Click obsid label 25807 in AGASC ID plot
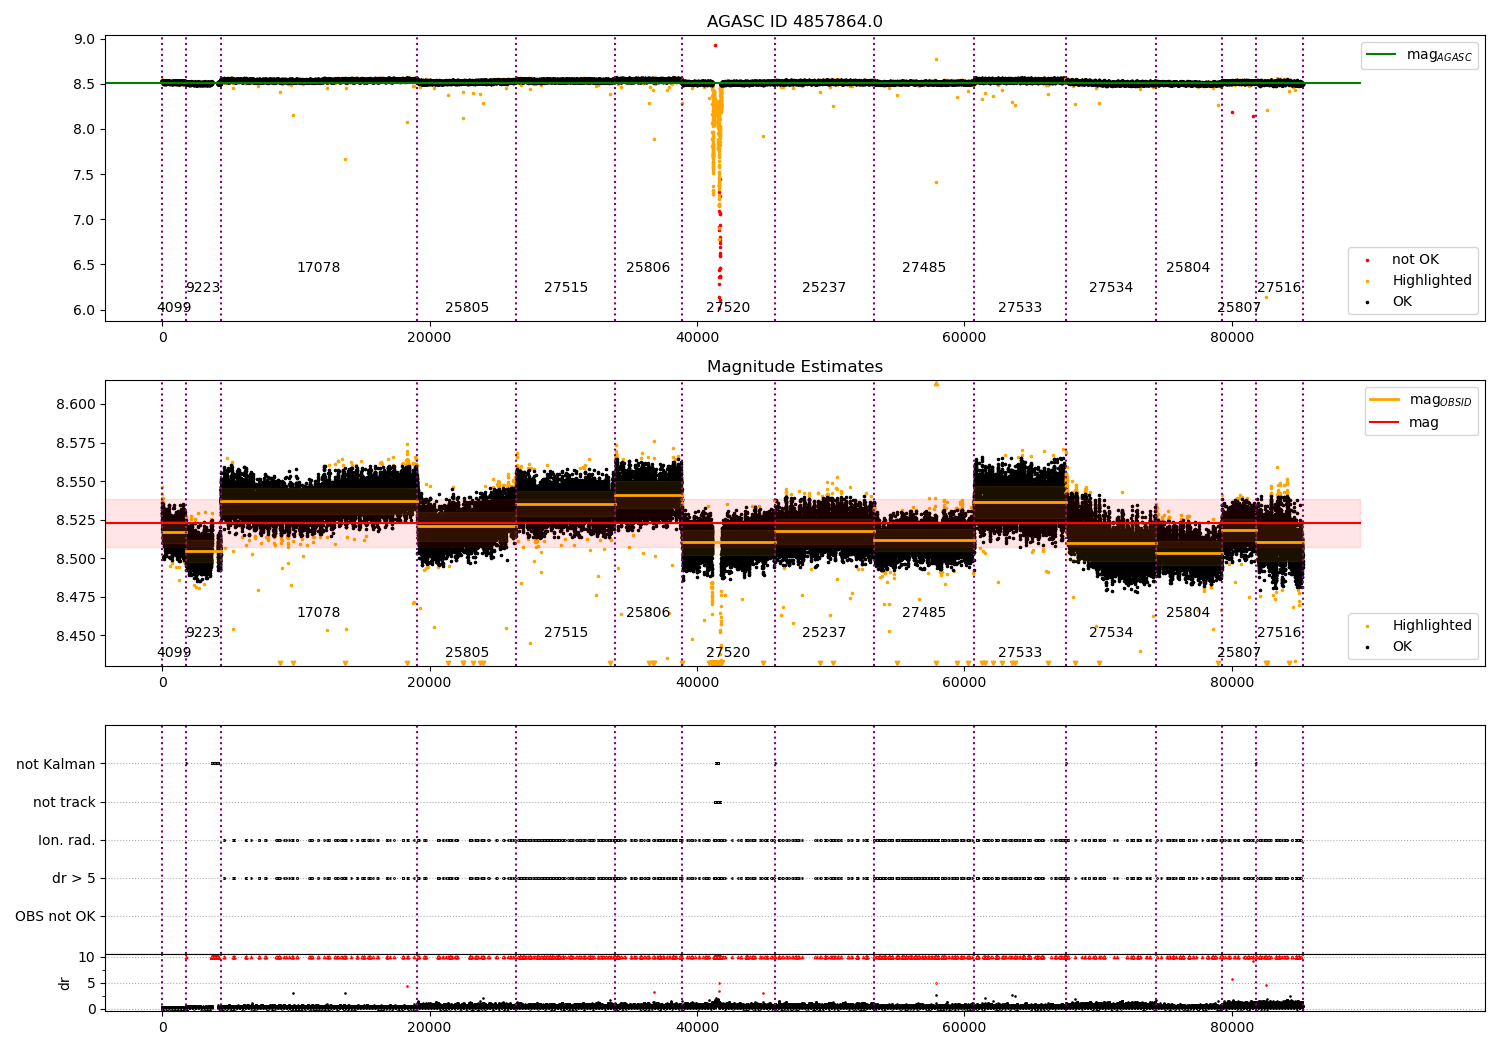Viewport: 1500px width, 1050px height. (1239, 307)
